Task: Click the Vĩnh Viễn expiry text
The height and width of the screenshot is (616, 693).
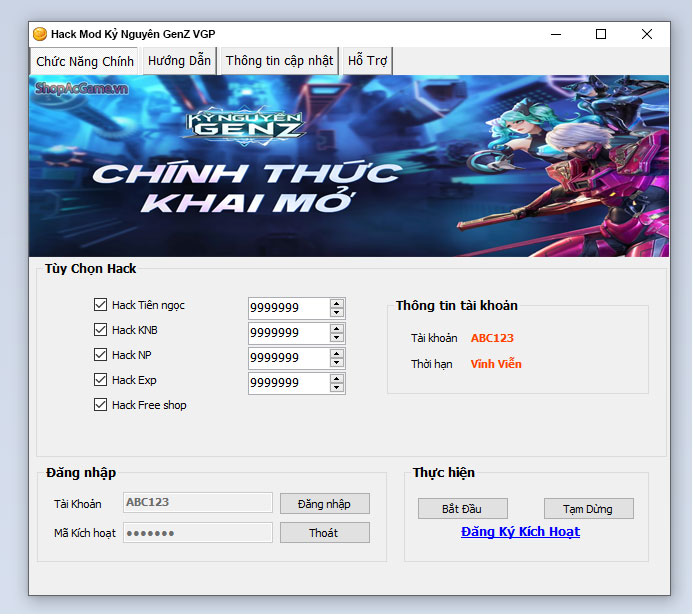Action: coord(496,364)
